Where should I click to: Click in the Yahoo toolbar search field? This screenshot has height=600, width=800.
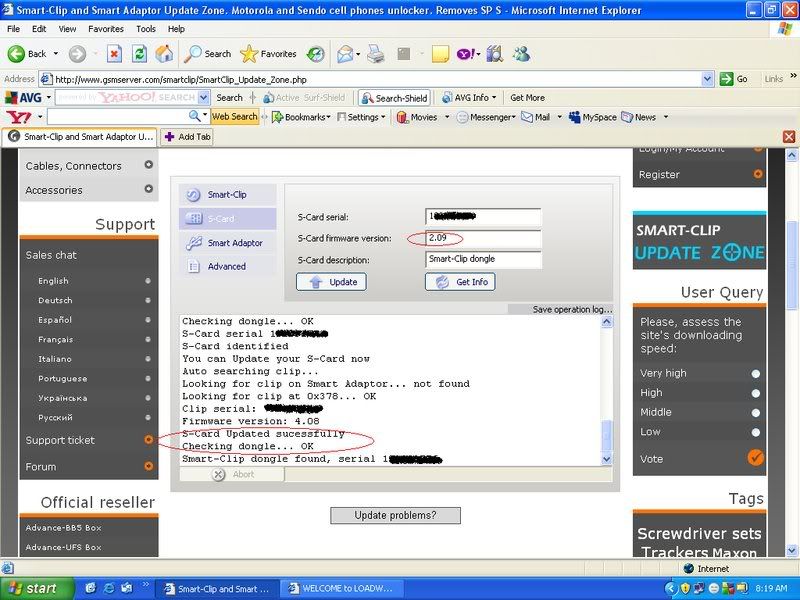118,117
